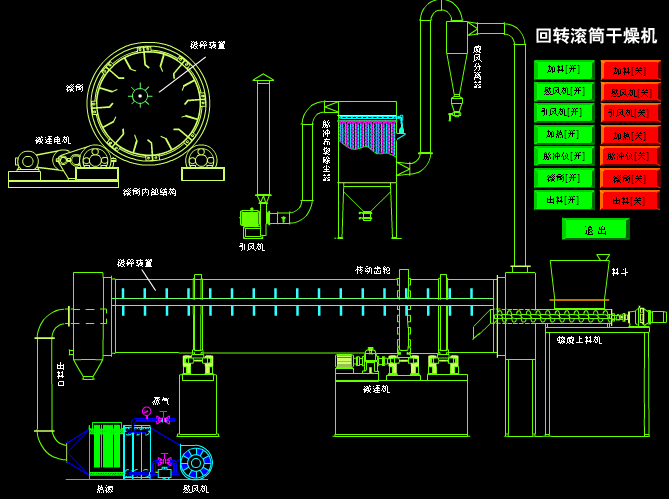Click the induced draft fan (引风机) icon
This screenshot has height=500, width=669.
tap(252, 219)
